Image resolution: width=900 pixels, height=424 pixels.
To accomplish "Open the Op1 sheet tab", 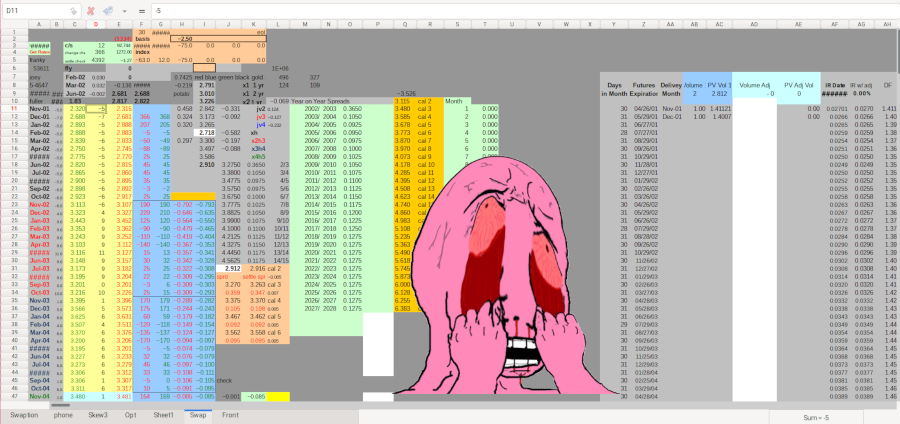I will pos(131,415).
